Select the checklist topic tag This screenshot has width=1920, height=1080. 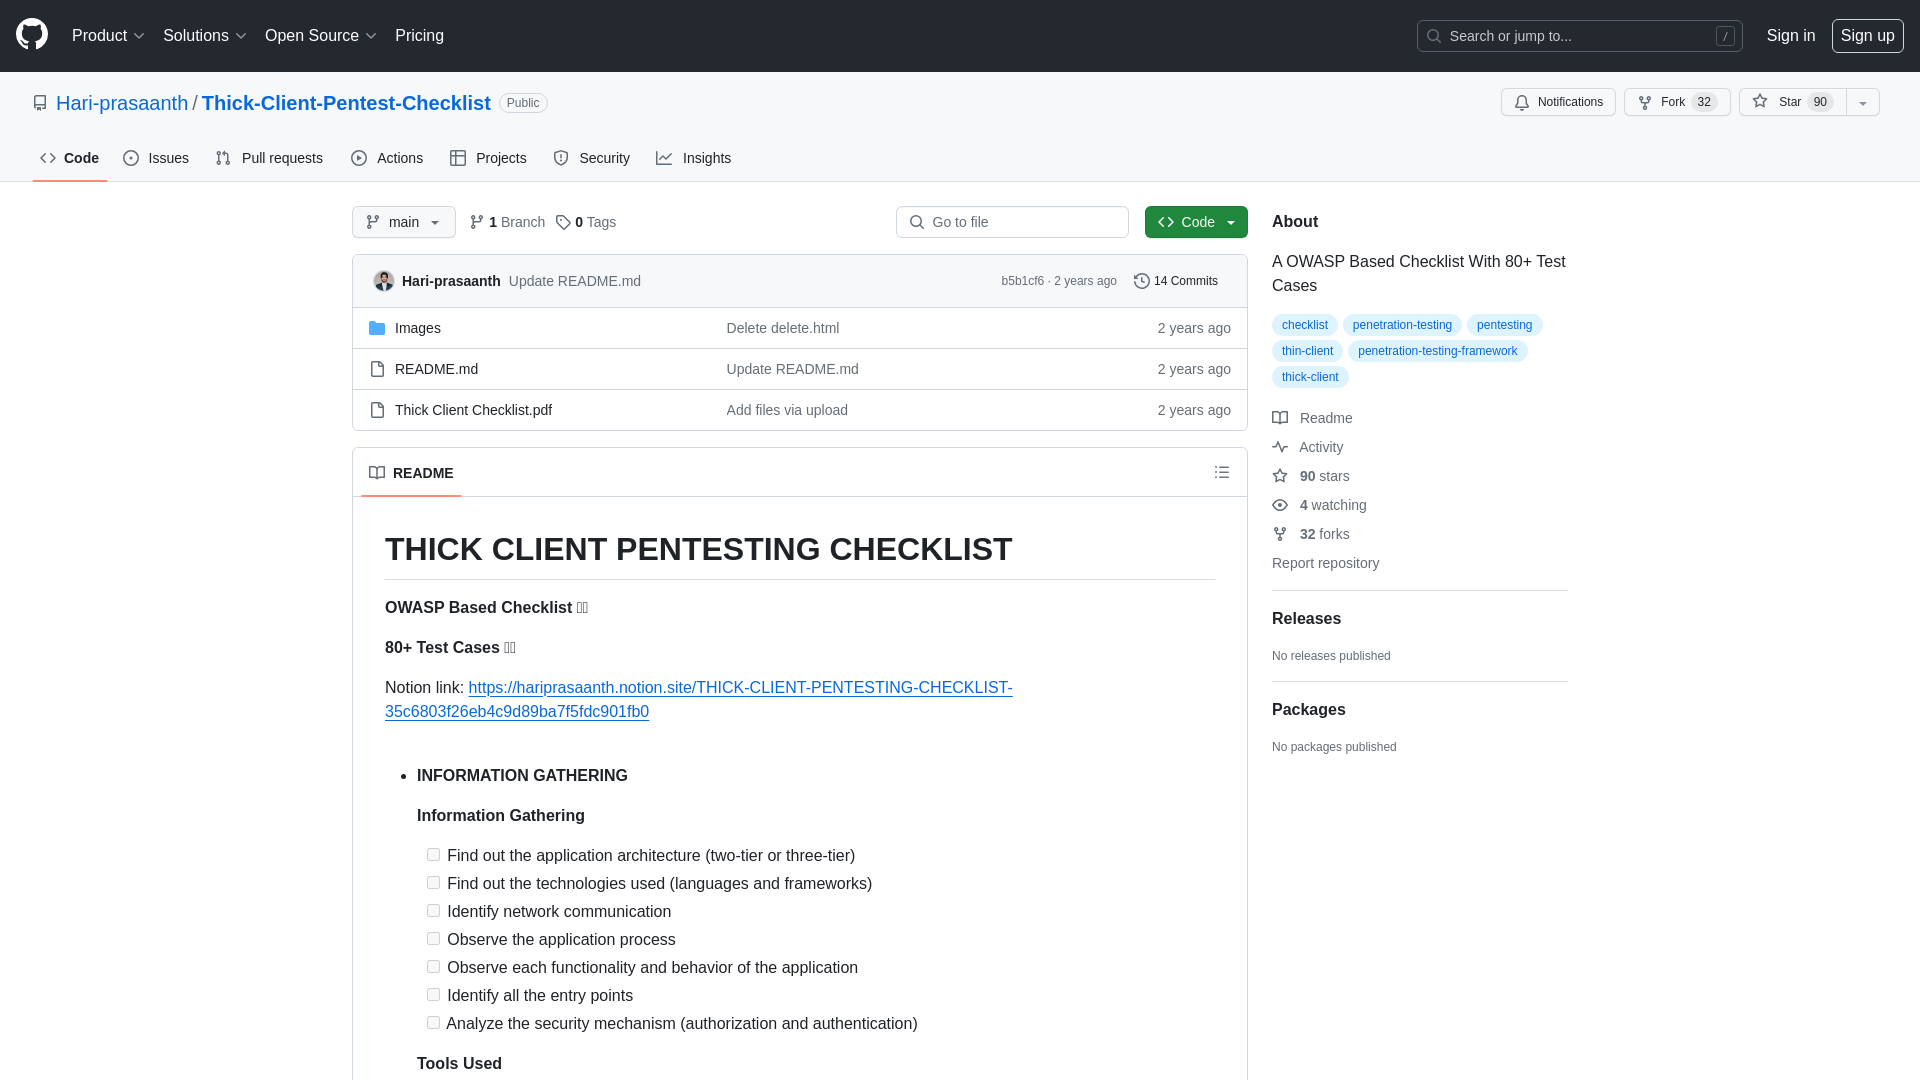pos(1305,325)
